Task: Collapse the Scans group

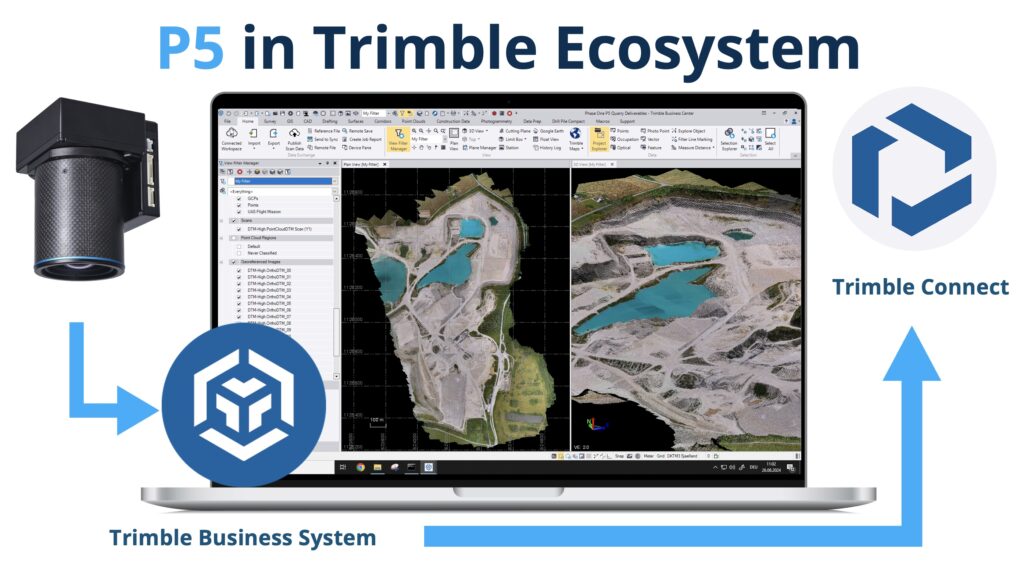Action: (x=222, y=221)
